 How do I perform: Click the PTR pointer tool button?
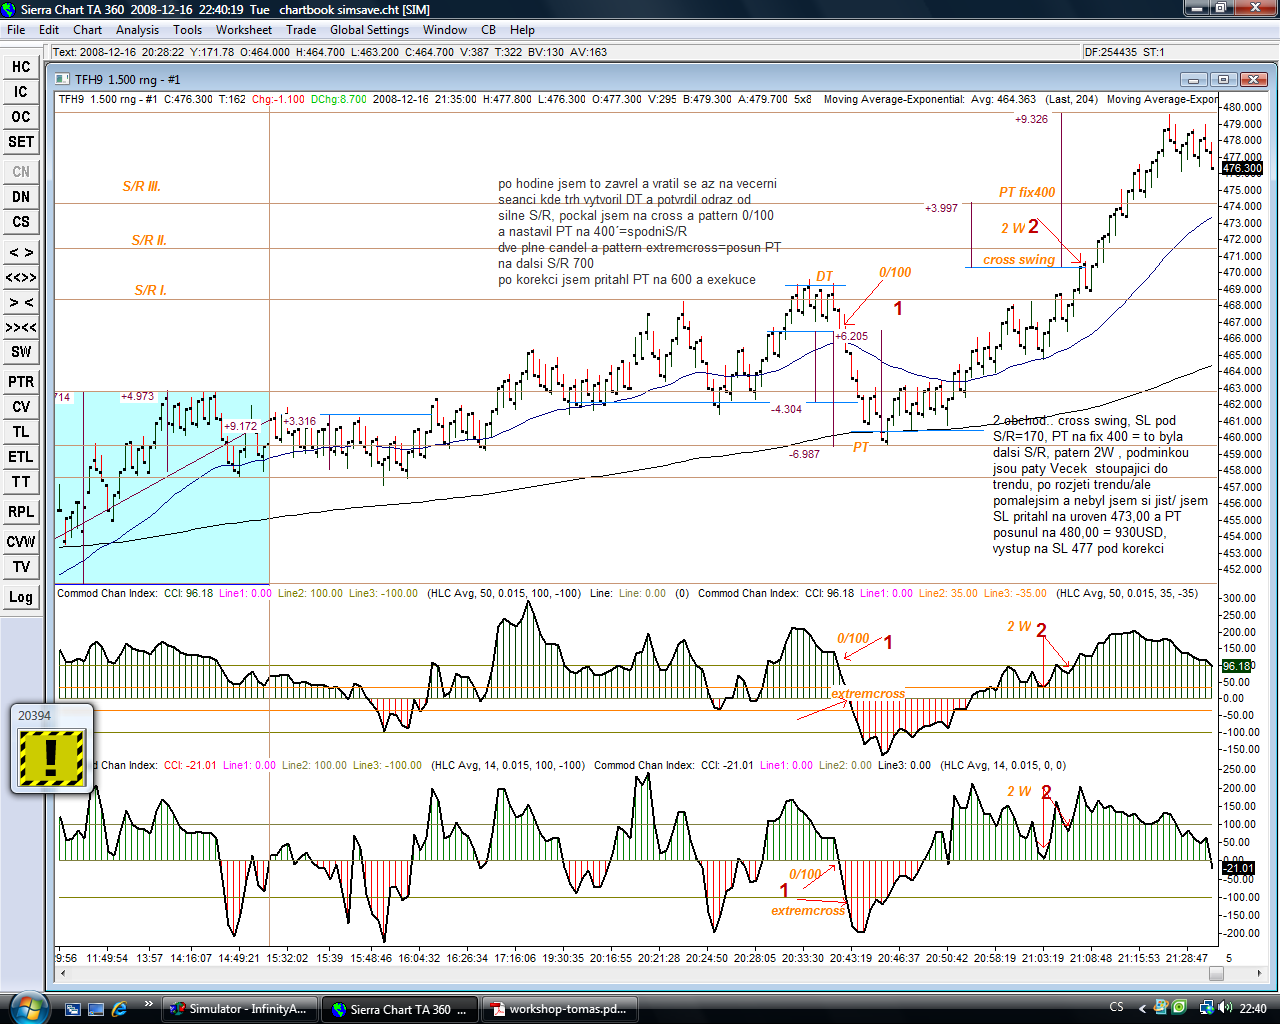click(x=21, y=382)
